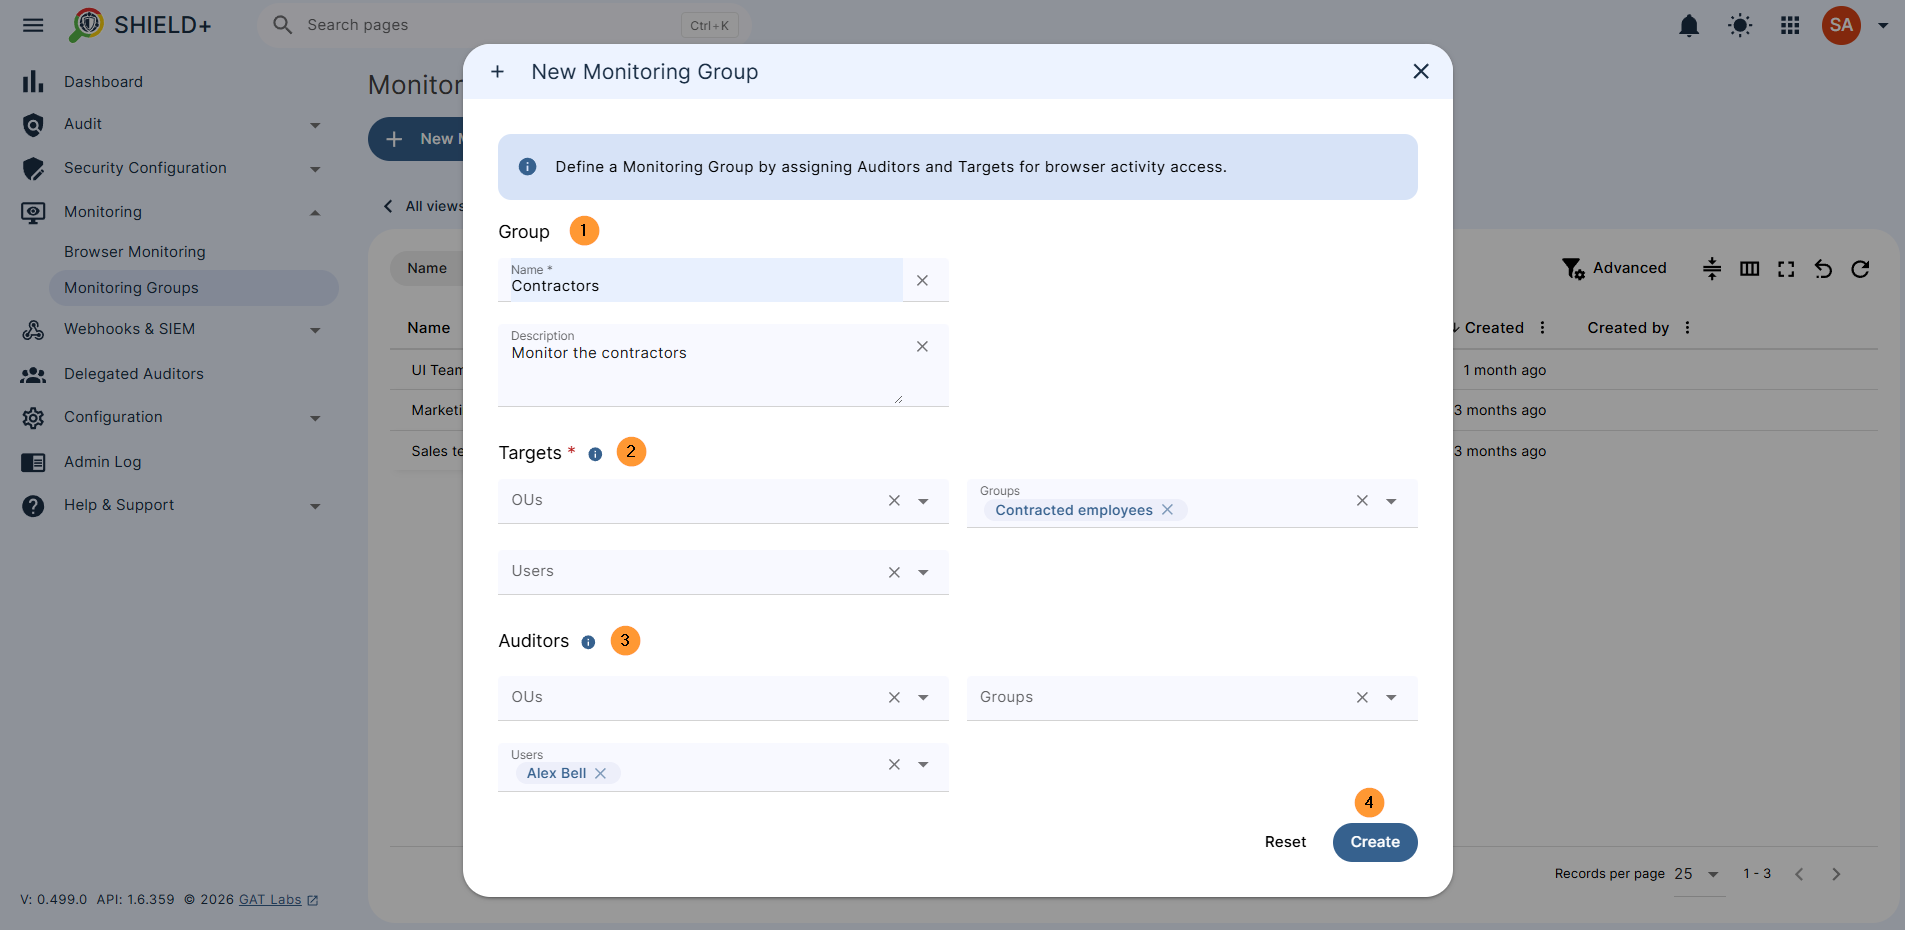Click the Help & Support question icon
Image resolution: width=1905 pixels, height=930 pixels.
tap(33, 506)
